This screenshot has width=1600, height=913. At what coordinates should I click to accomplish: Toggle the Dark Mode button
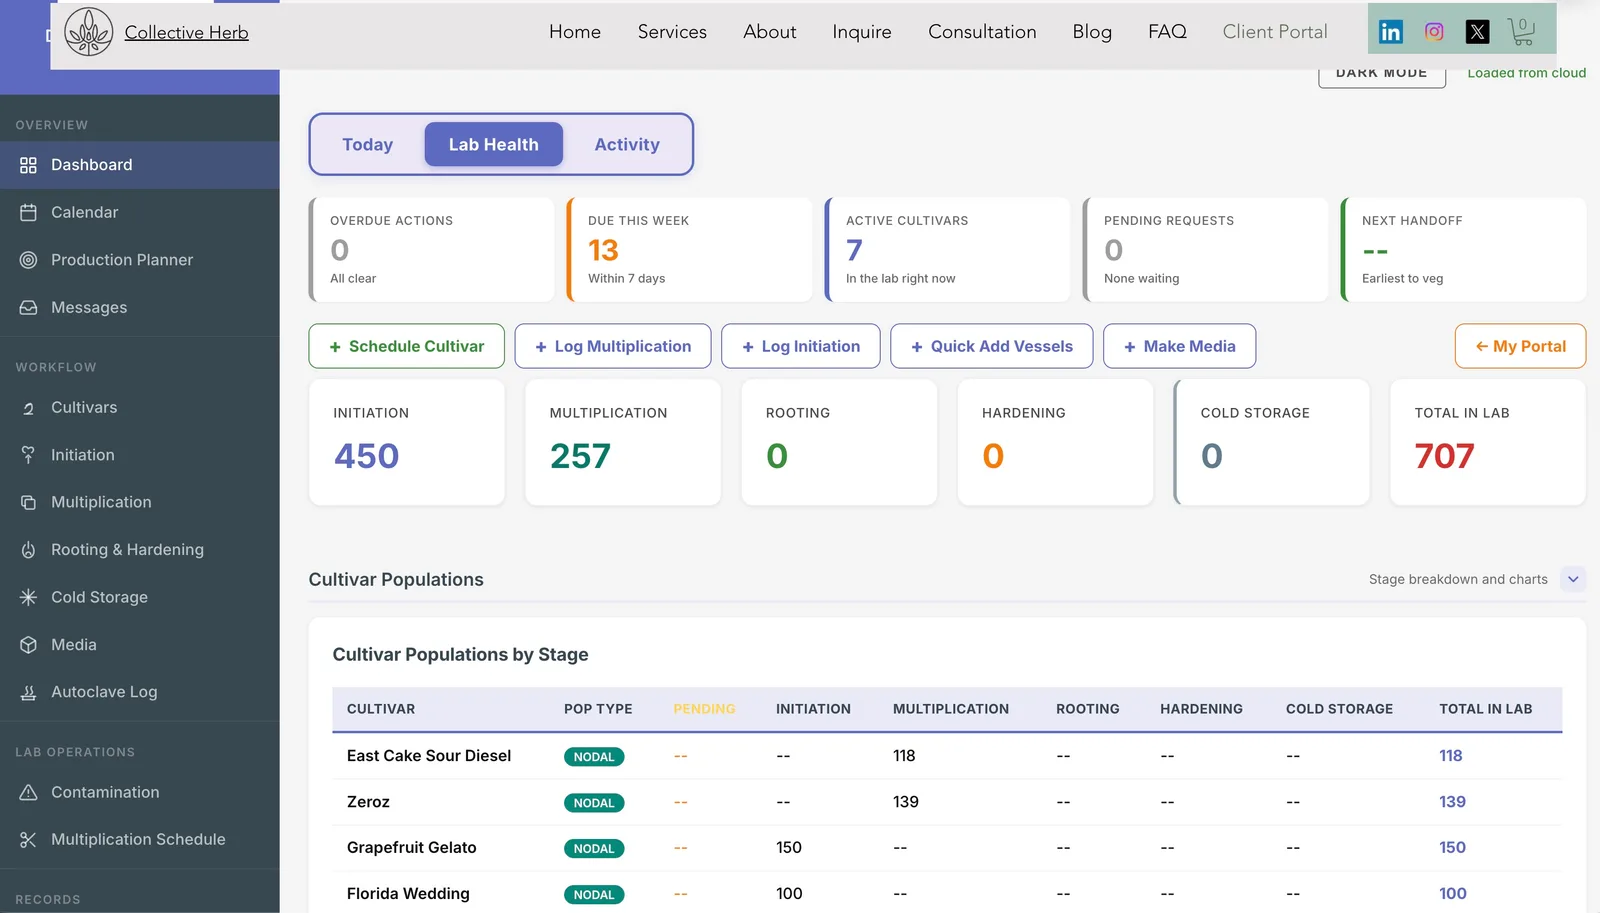click(1382, 76)
